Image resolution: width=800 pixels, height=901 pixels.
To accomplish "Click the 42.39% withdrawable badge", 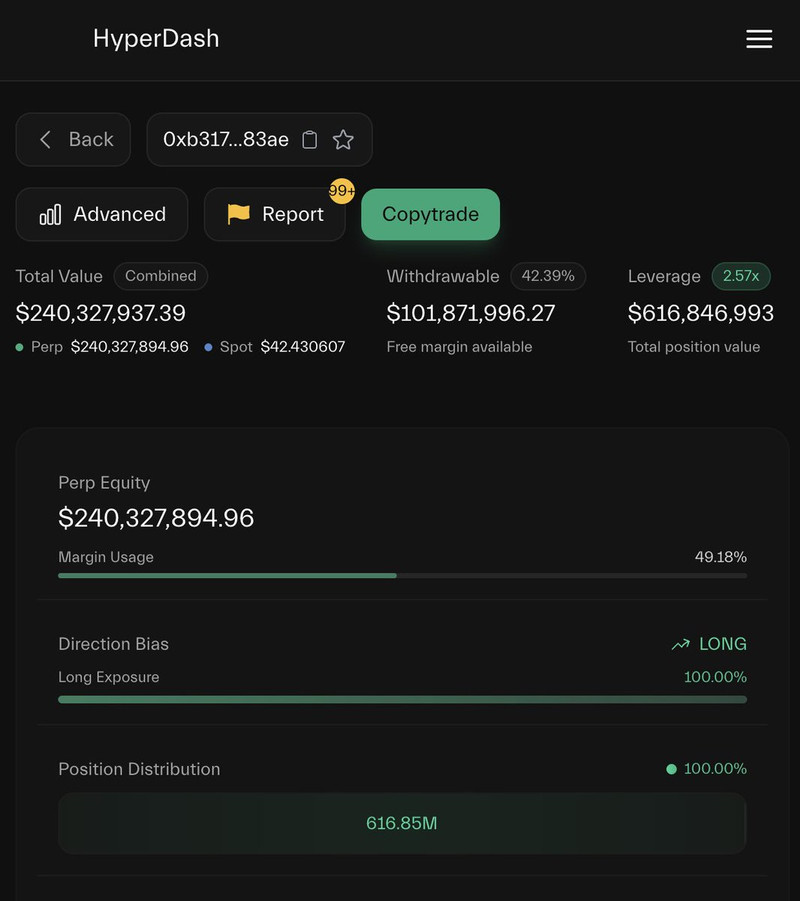I will pos(548,276).
